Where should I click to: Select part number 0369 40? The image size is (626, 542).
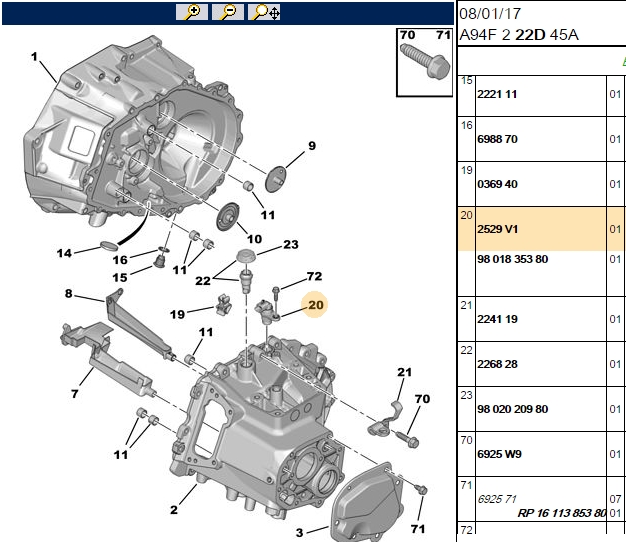[497, 184]
